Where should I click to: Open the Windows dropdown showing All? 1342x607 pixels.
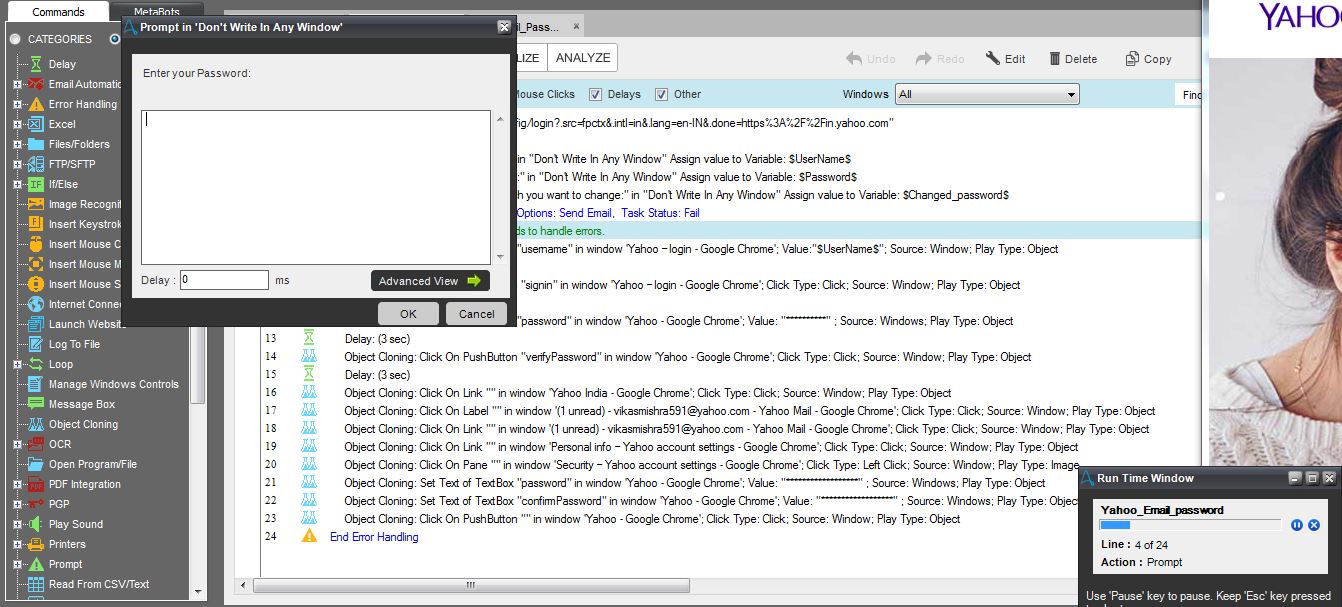986,94
